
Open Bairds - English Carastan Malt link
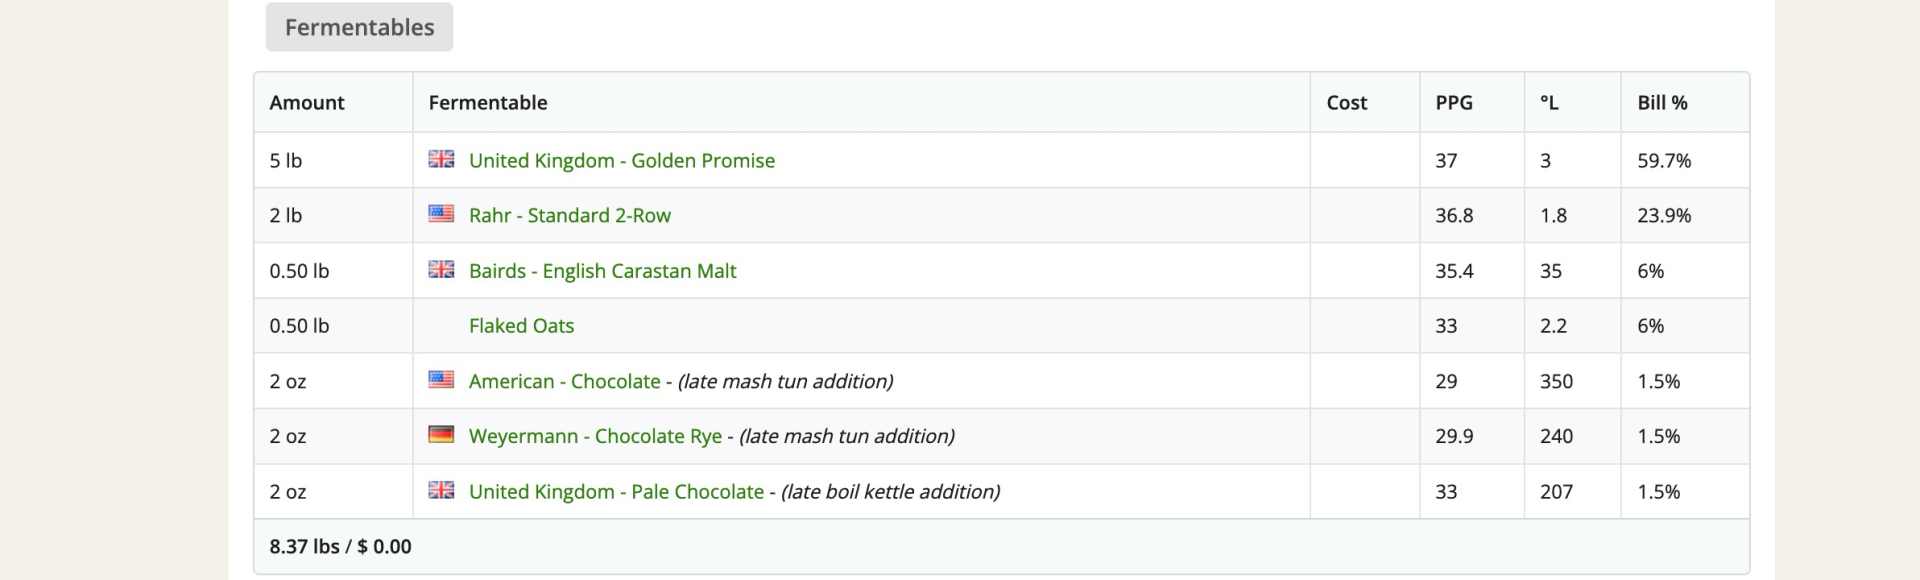click(x=602, y=271)
